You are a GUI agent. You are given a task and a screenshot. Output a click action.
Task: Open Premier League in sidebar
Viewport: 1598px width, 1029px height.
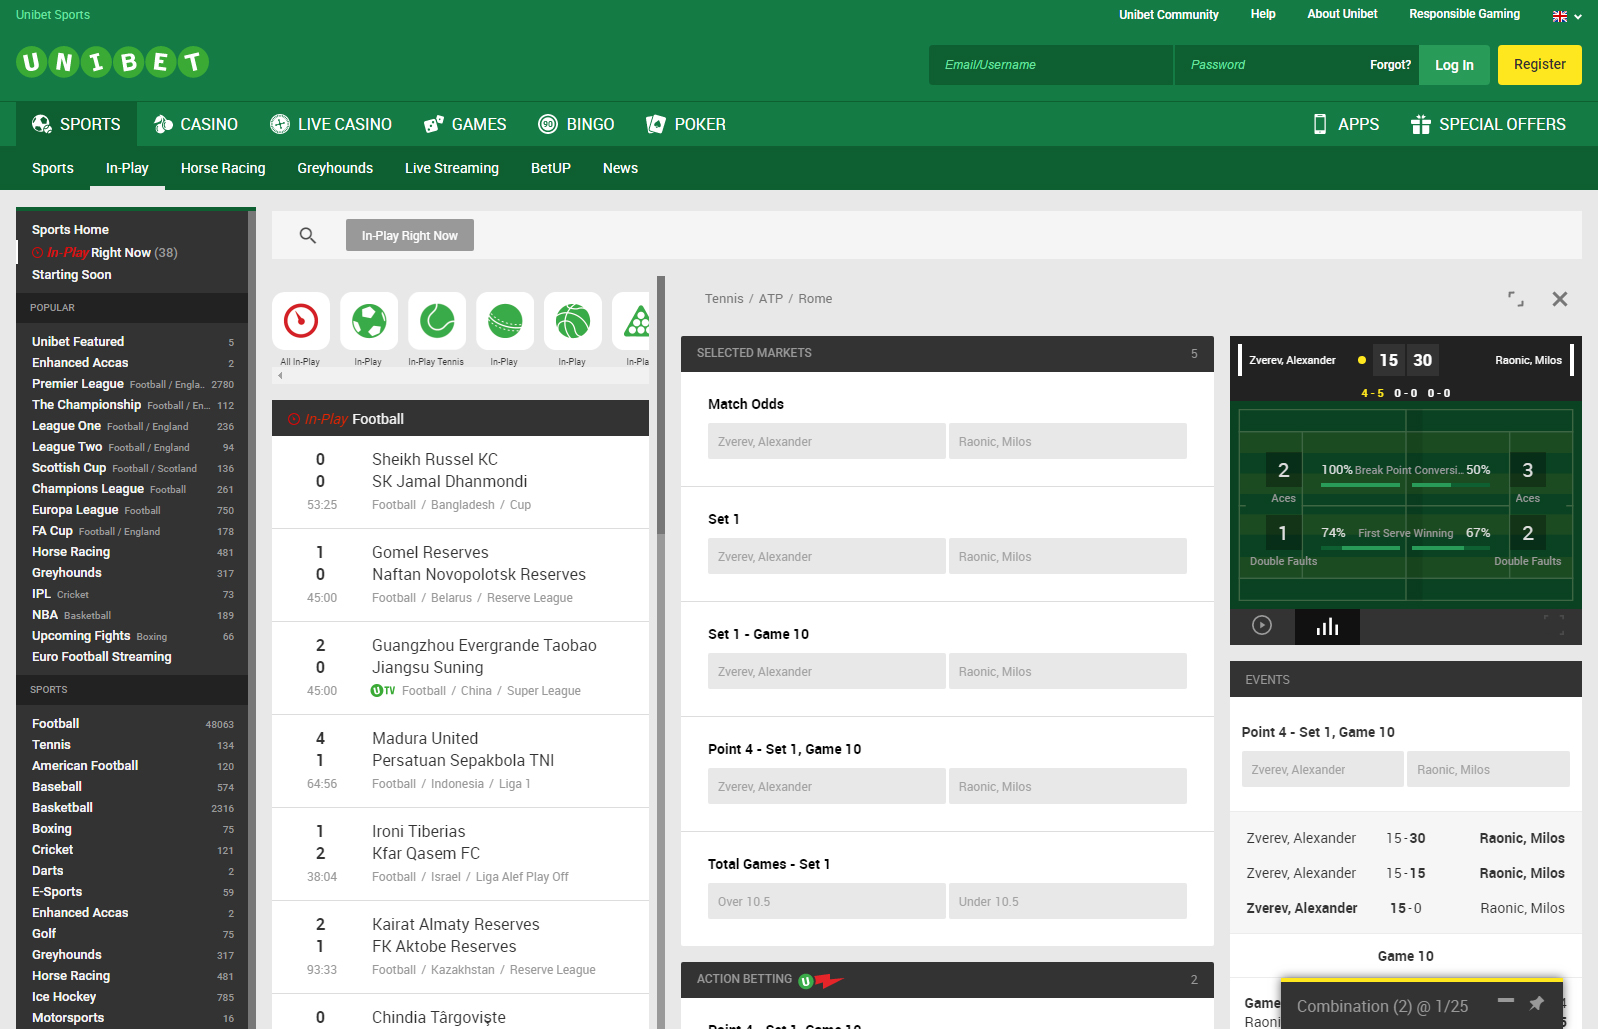click(x=78, y=384)
